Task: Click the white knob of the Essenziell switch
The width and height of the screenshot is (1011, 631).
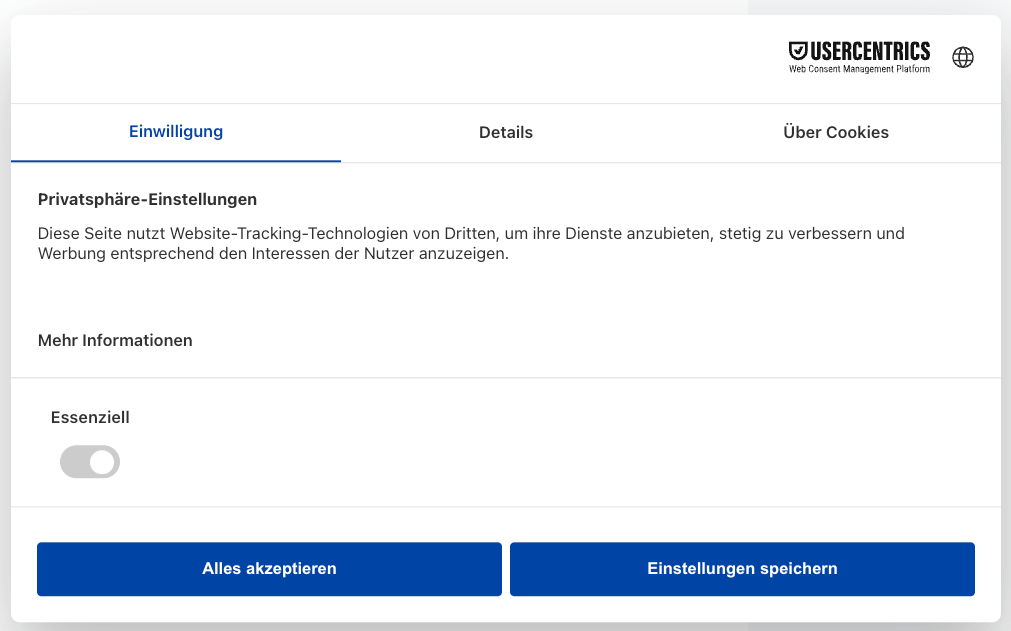Action: pos(103,462)
